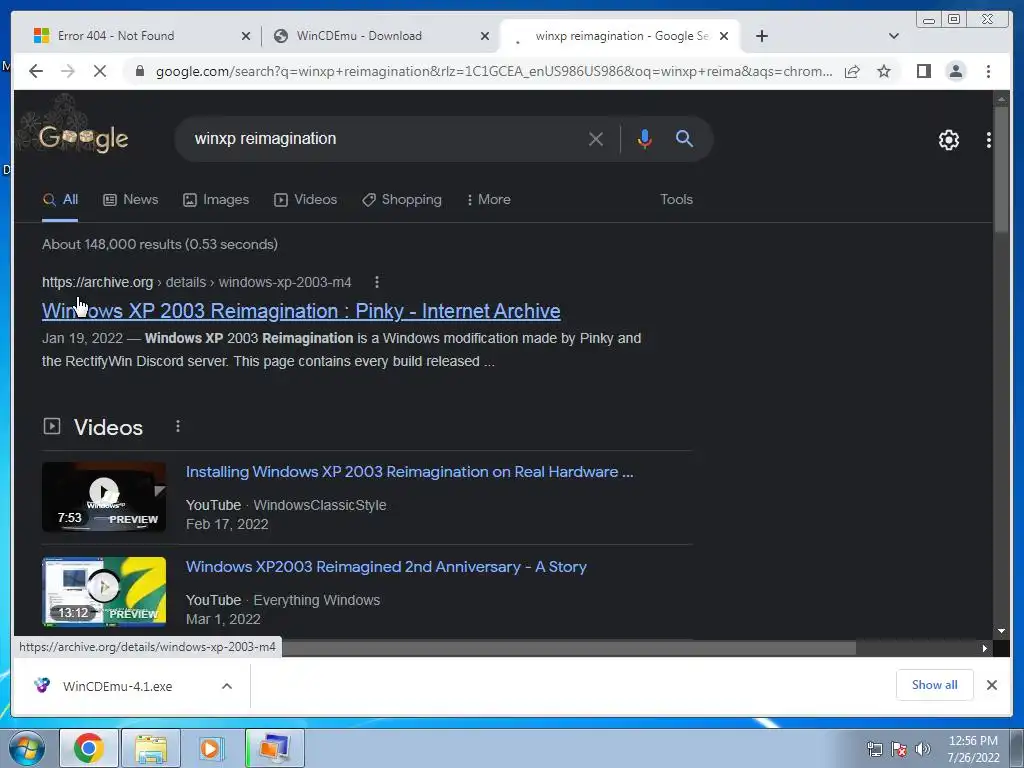Bookmark this page with the star icon

884,71
